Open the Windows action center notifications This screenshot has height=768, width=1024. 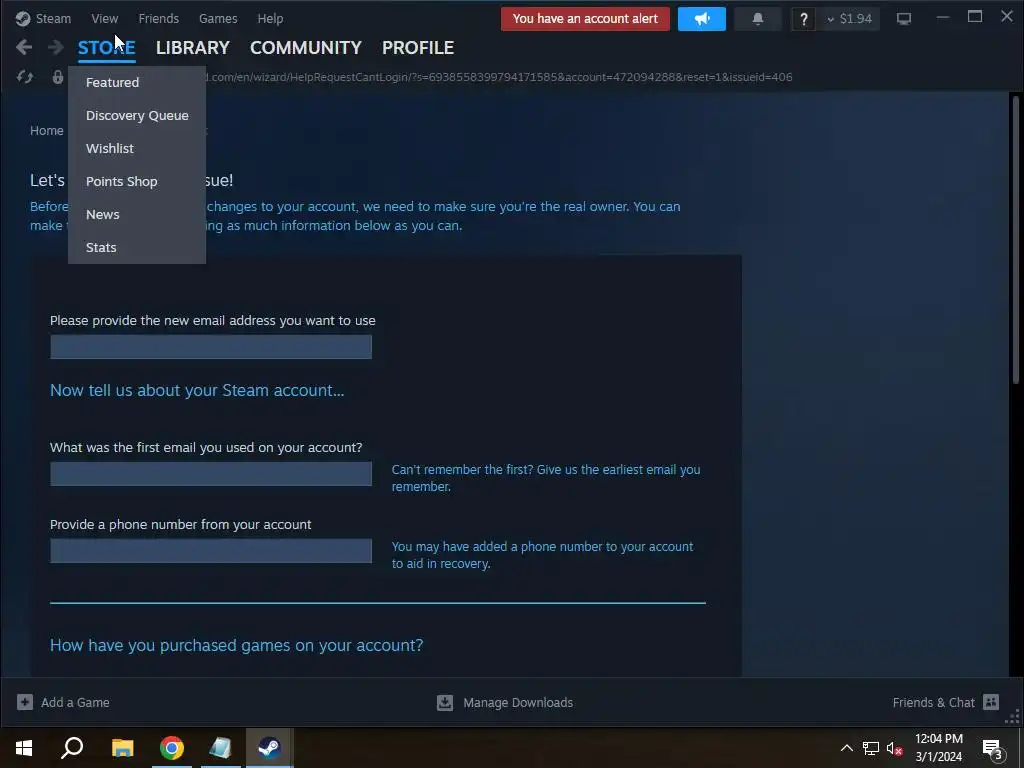[x=993, y=749]
